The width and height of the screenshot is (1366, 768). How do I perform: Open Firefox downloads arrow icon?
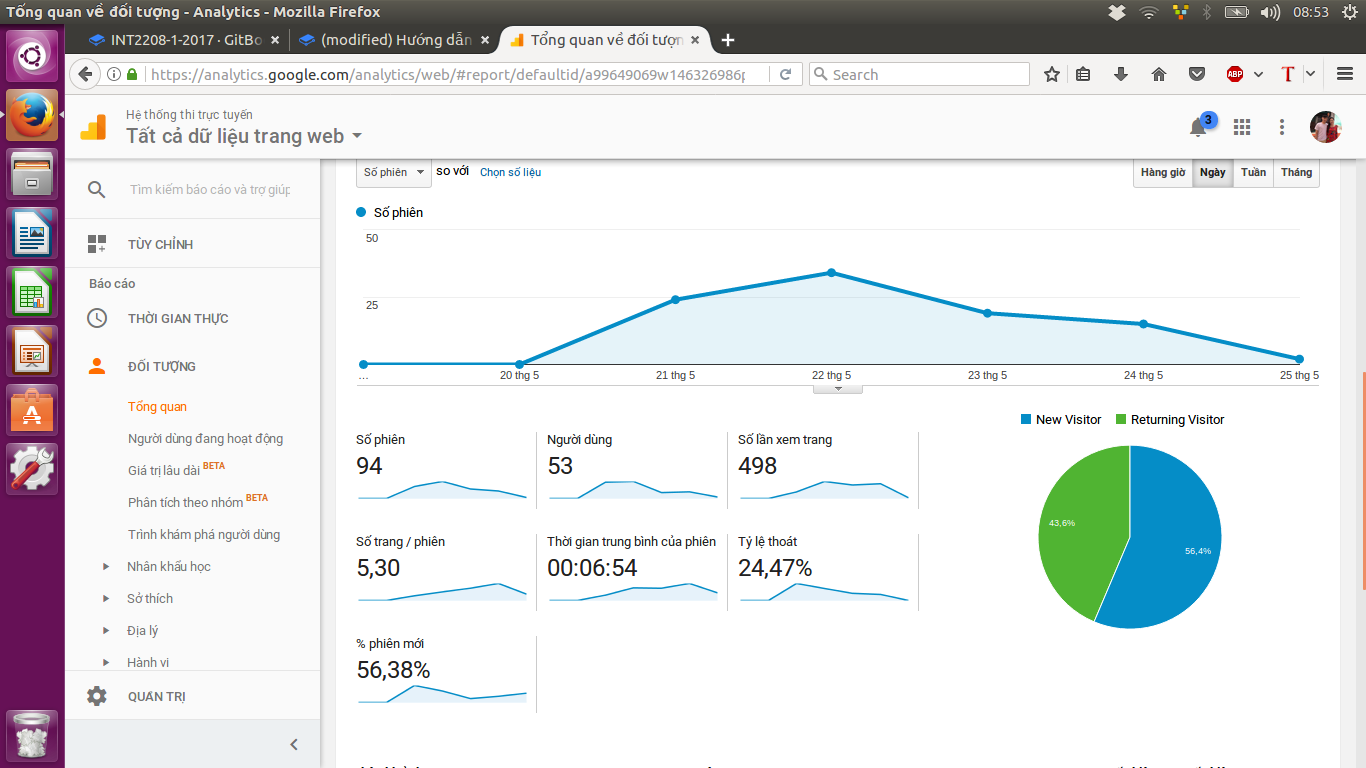(1121, 74)
